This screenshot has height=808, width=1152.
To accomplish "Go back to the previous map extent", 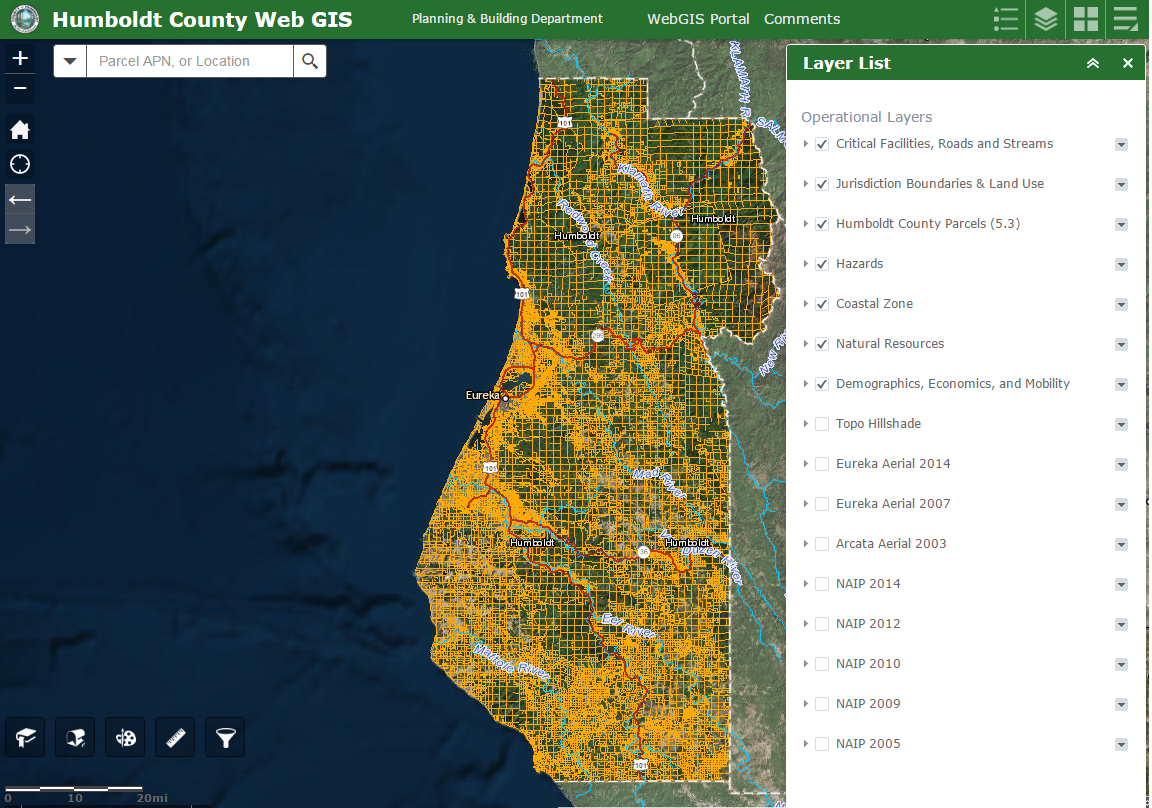I will (19, 199).
